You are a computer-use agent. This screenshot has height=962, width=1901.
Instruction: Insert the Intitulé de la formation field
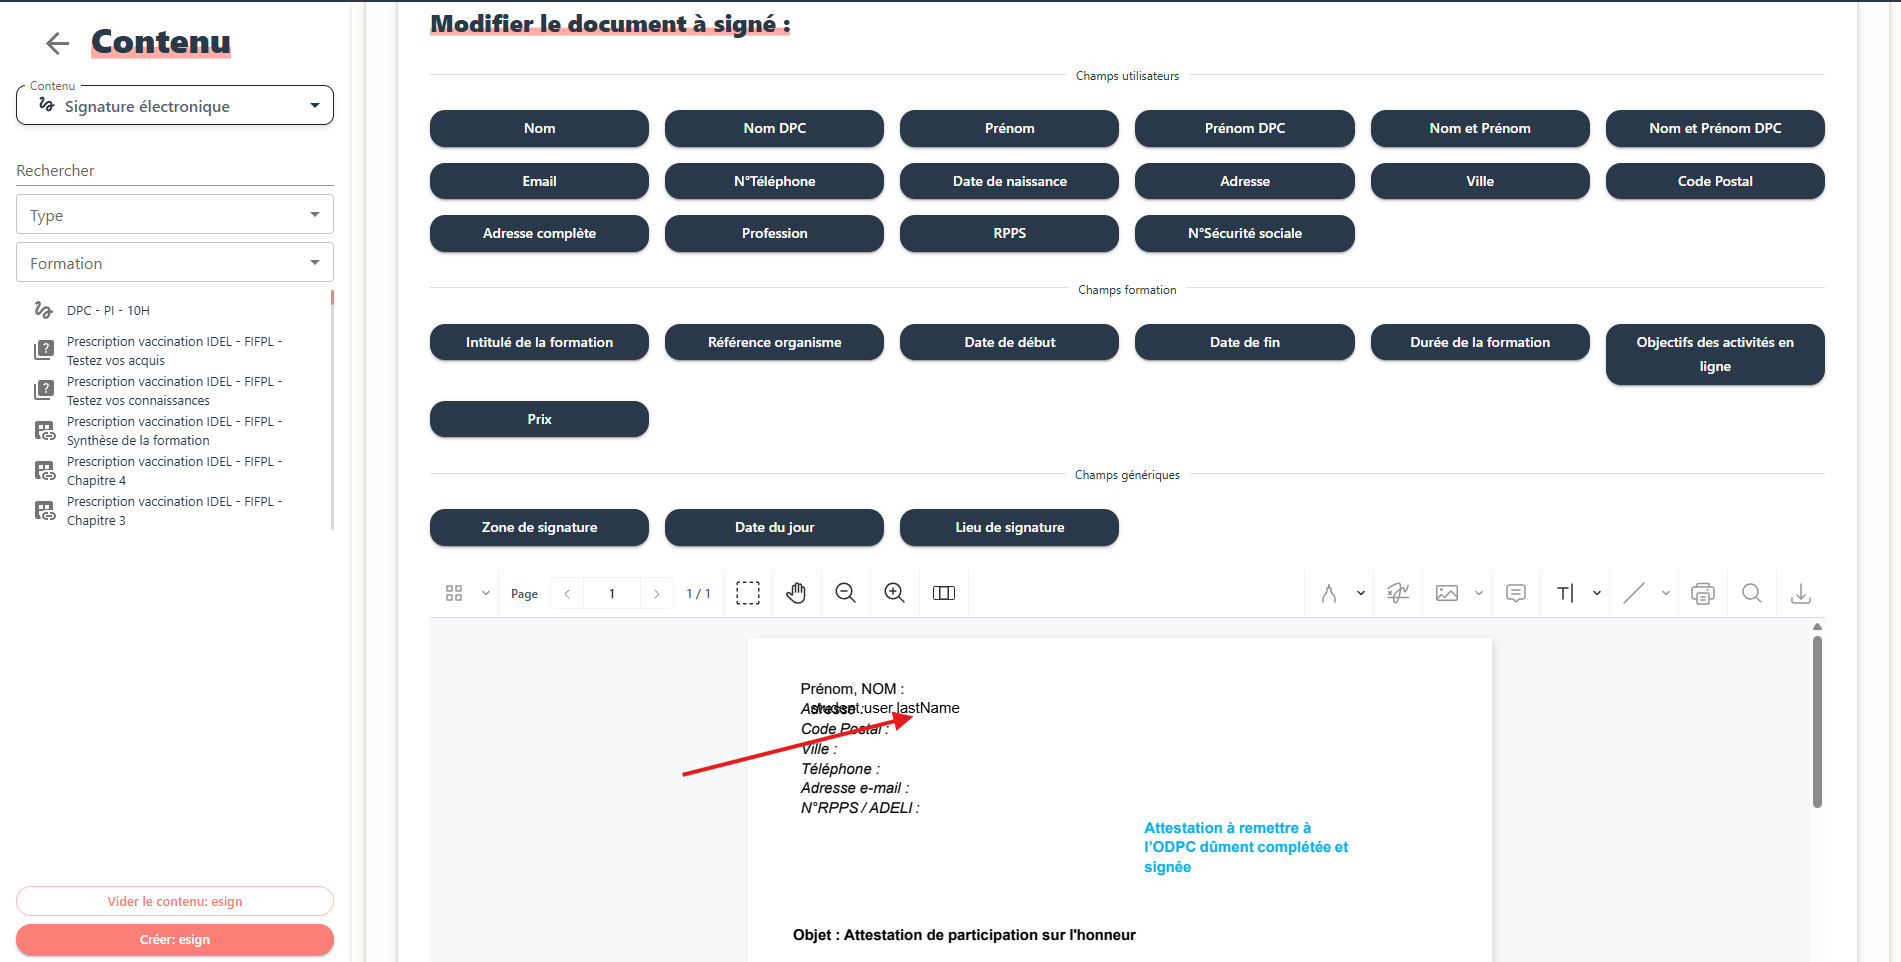539,342
